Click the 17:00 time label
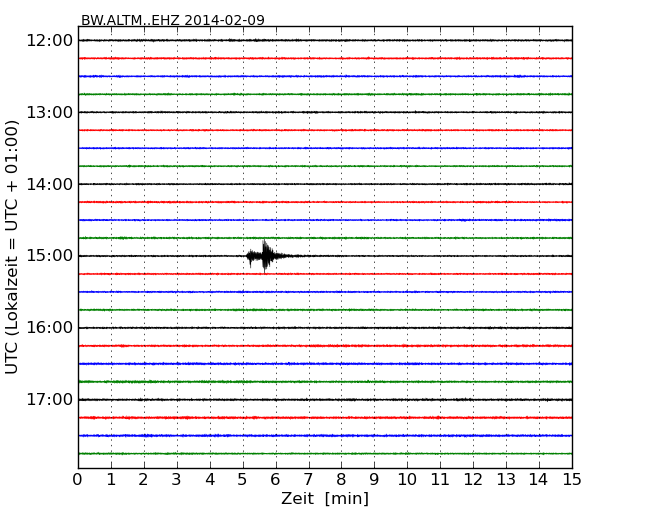This screenshot has width=650, height=520. 49,400
